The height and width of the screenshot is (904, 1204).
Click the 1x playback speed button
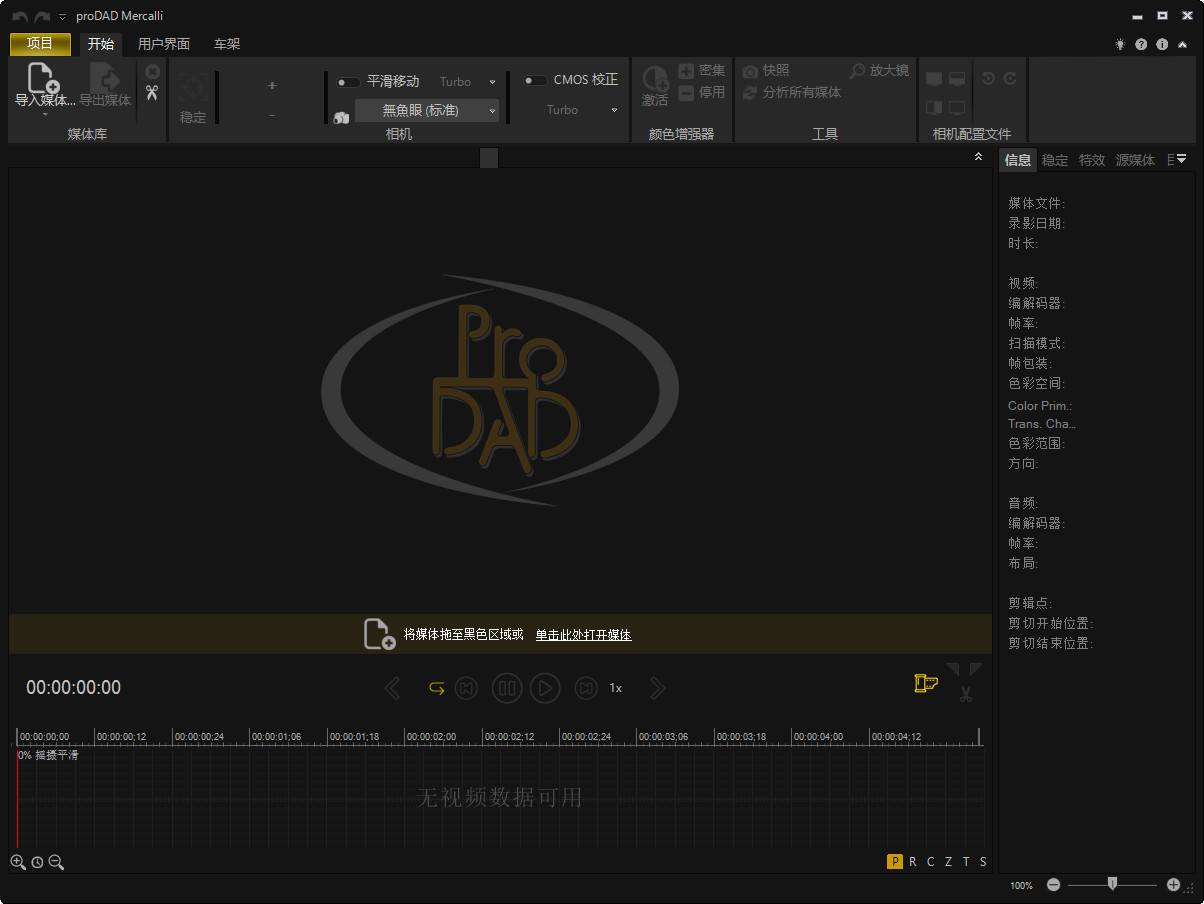coord(616,688)
